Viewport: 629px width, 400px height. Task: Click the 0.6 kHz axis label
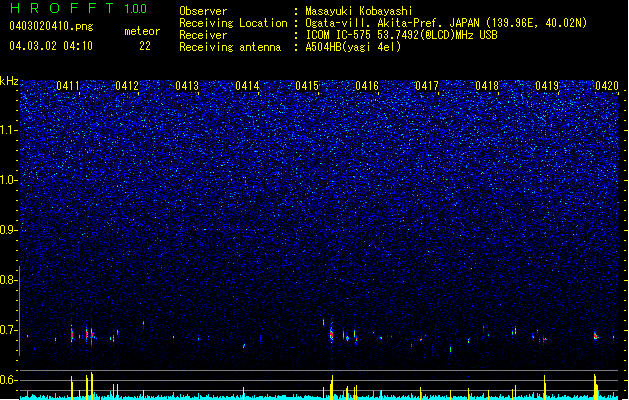8,380
